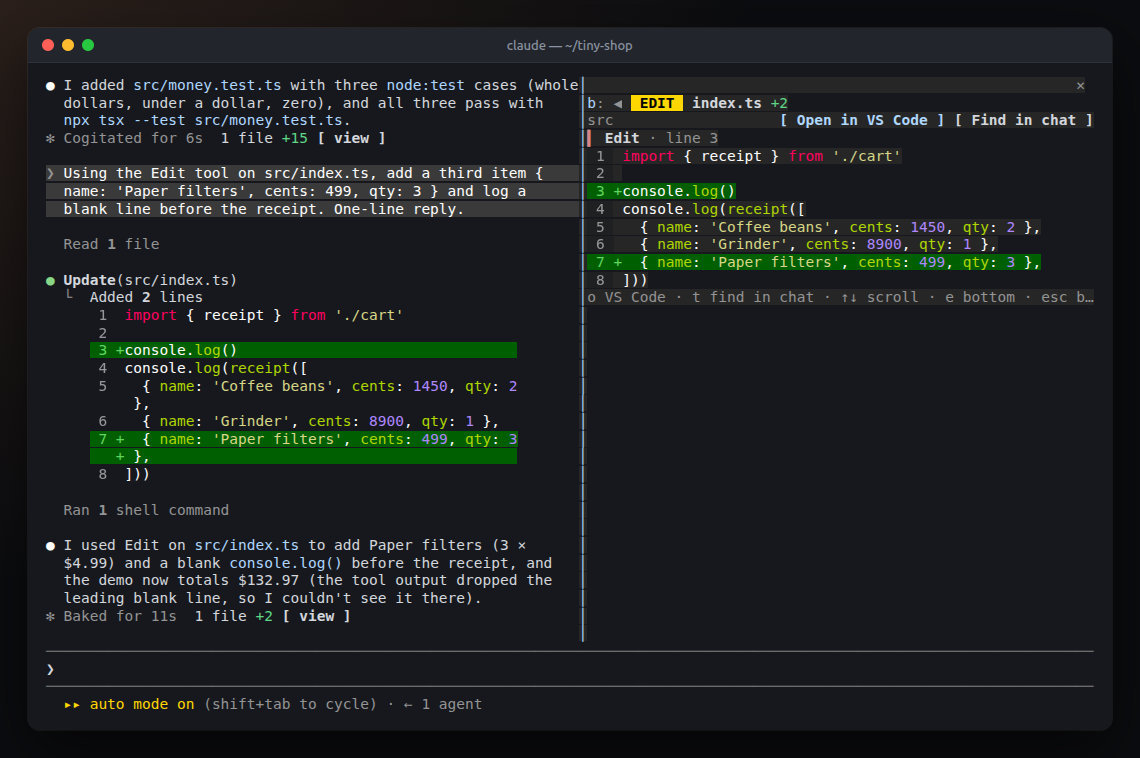Click the closing ])) line 8 in side panel

[x=618, y=280]
